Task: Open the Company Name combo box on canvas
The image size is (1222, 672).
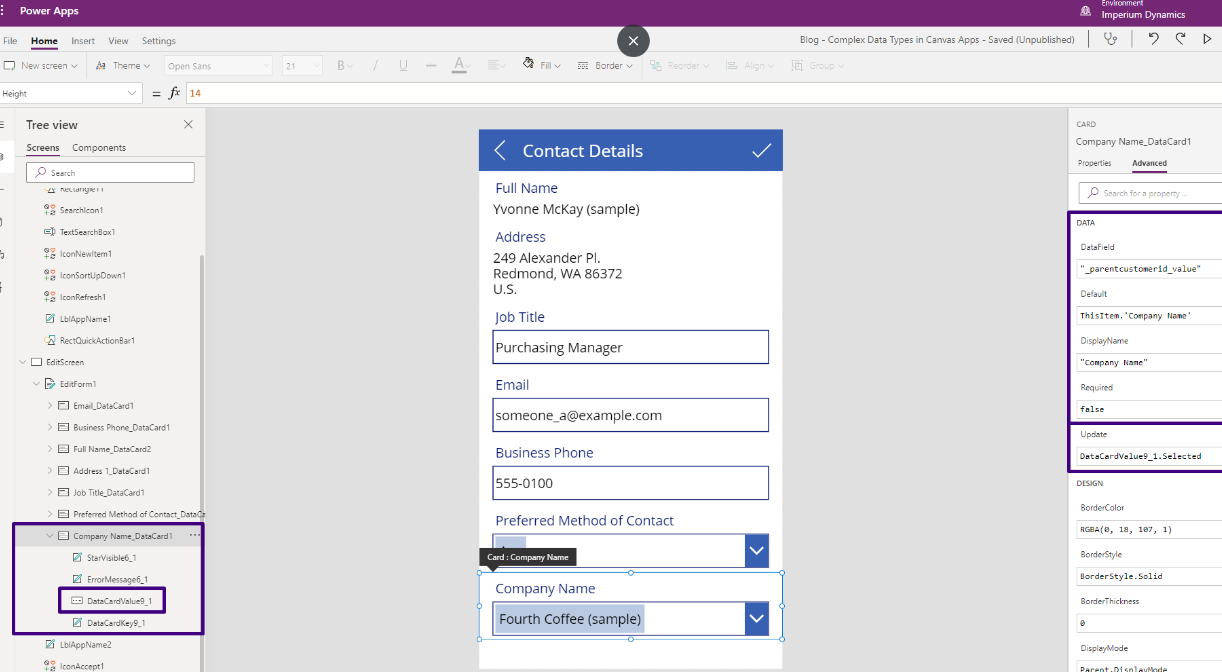Action: 757,618
